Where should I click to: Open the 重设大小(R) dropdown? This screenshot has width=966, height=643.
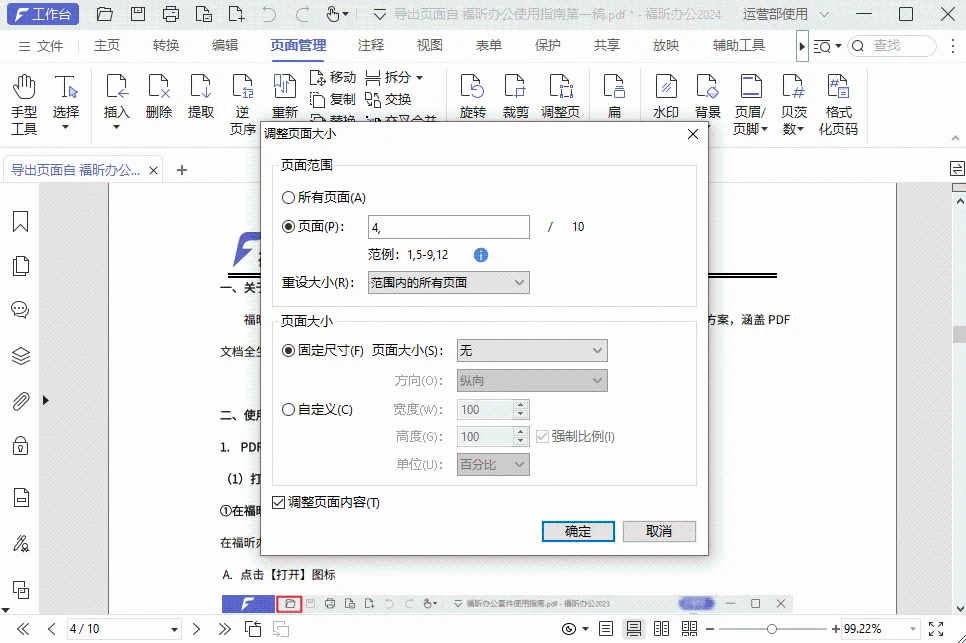448,282
